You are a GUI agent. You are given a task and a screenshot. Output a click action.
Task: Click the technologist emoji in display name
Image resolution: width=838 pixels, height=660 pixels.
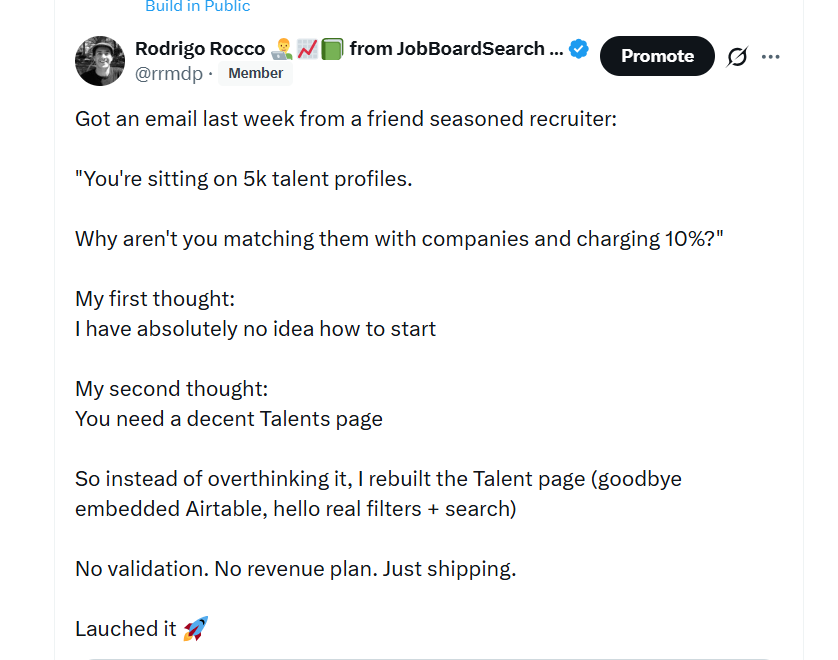(281, 49)
